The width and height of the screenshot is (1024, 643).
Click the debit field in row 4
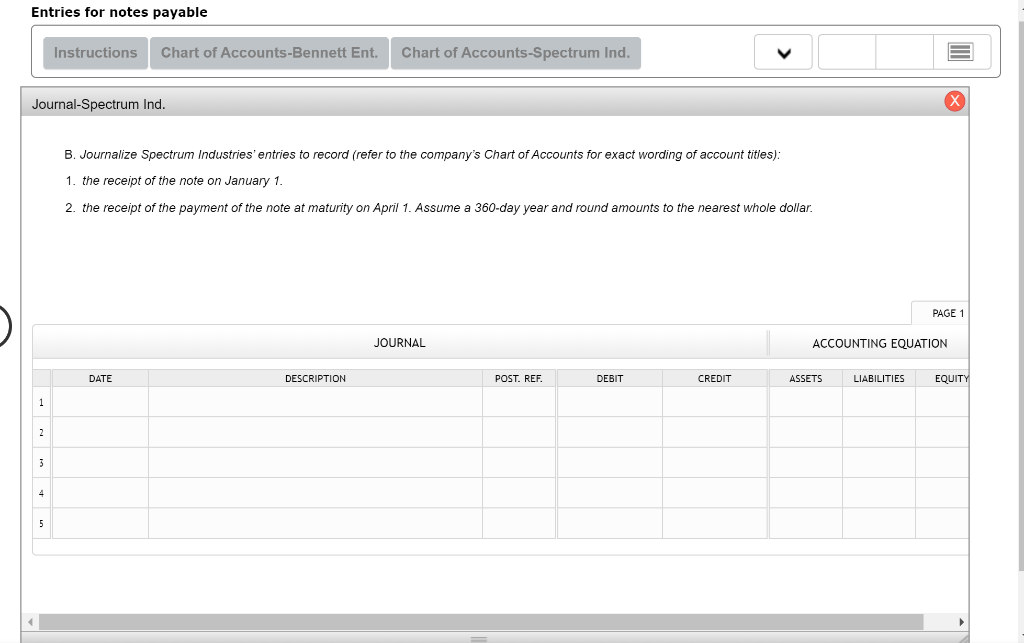[x=610, y=493]
